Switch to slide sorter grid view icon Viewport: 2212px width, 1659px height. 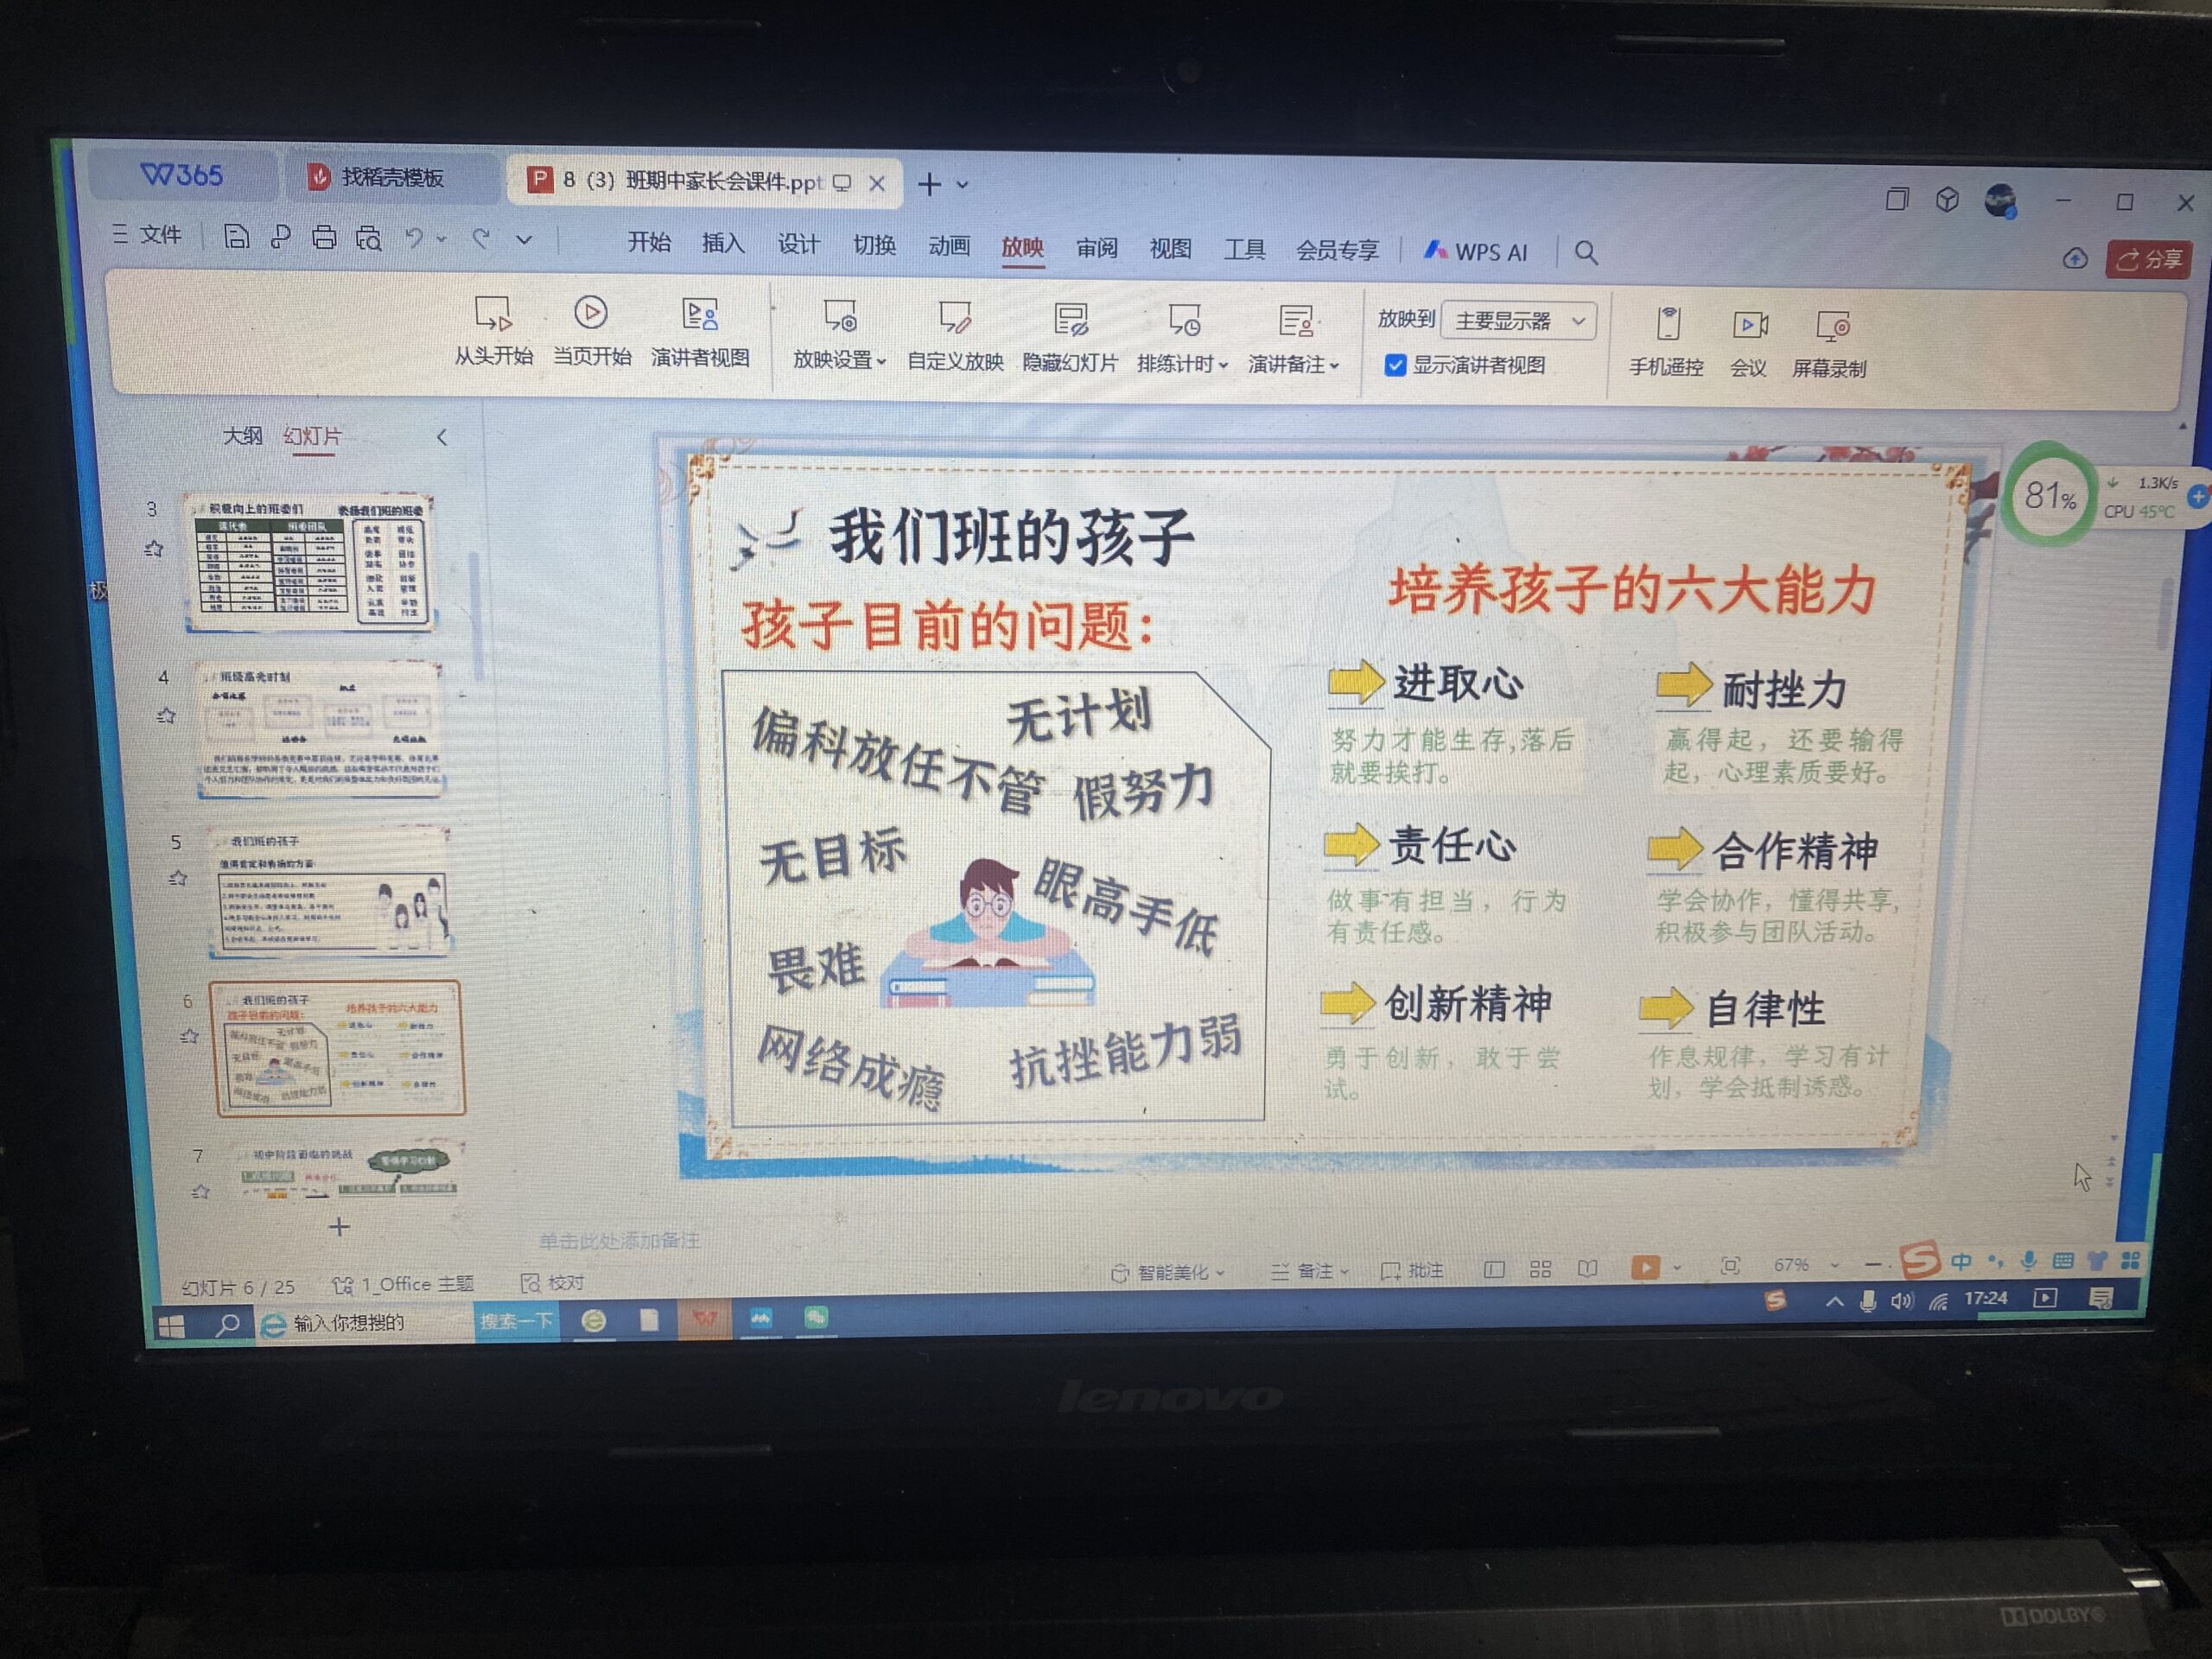[x=1540, y=1270]
